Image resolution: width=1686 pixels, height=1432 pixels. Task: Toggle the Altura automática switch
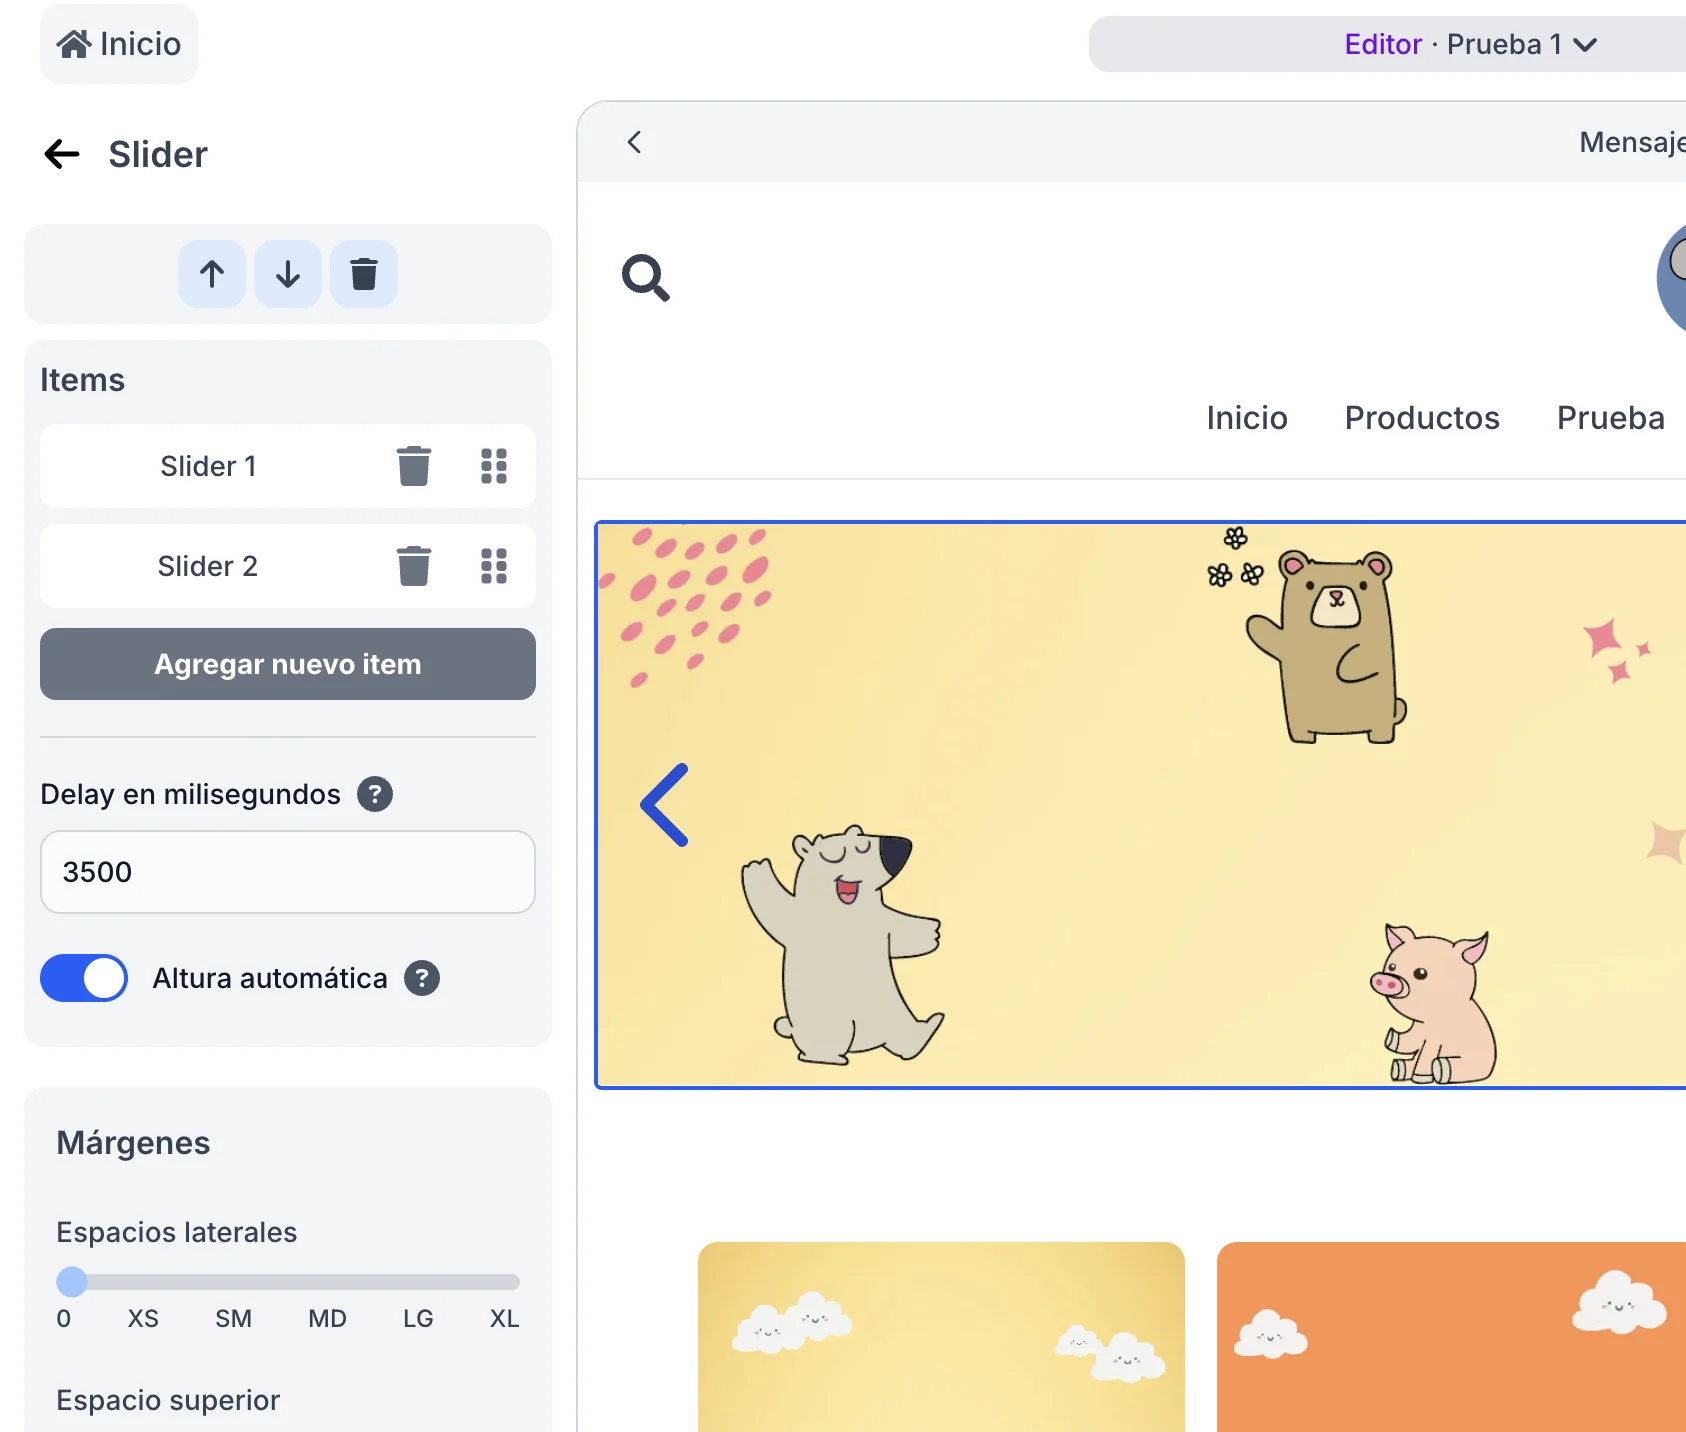tap(84, 978)
